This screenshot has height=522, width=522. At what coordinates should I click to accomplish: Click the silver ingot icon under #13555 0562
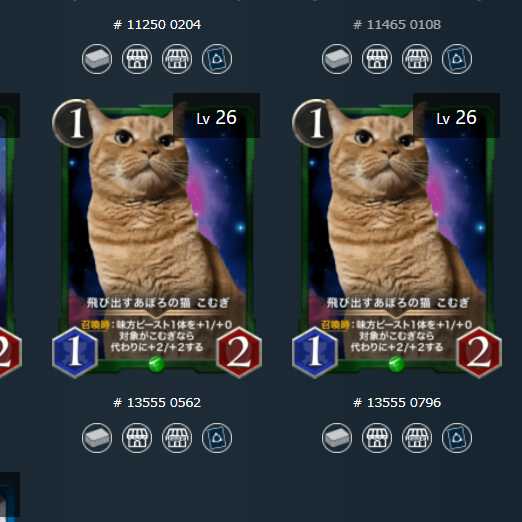click(97, 438)
